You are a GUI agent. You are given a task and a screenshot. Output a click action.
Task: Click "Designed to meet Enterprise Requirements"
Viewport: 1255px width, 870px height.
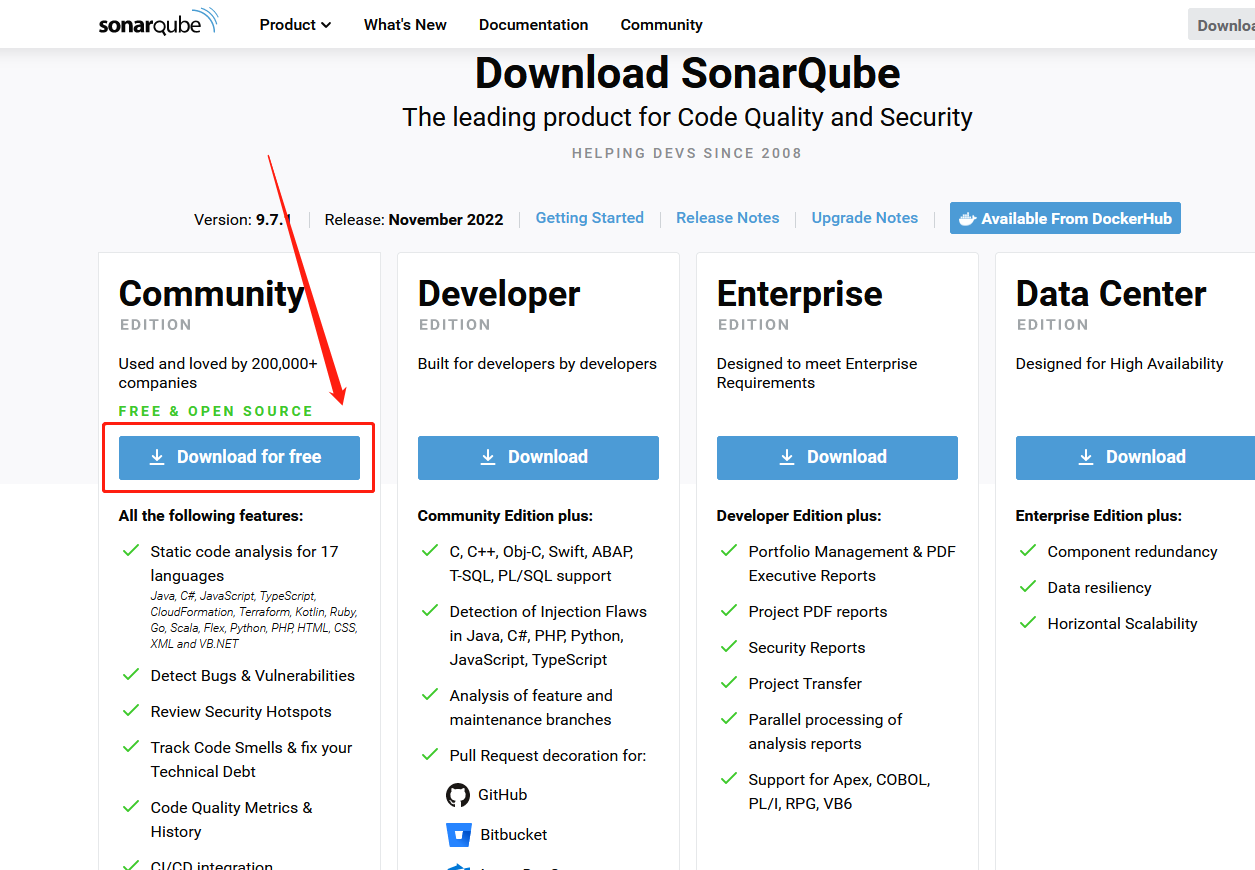click(817, 373)
